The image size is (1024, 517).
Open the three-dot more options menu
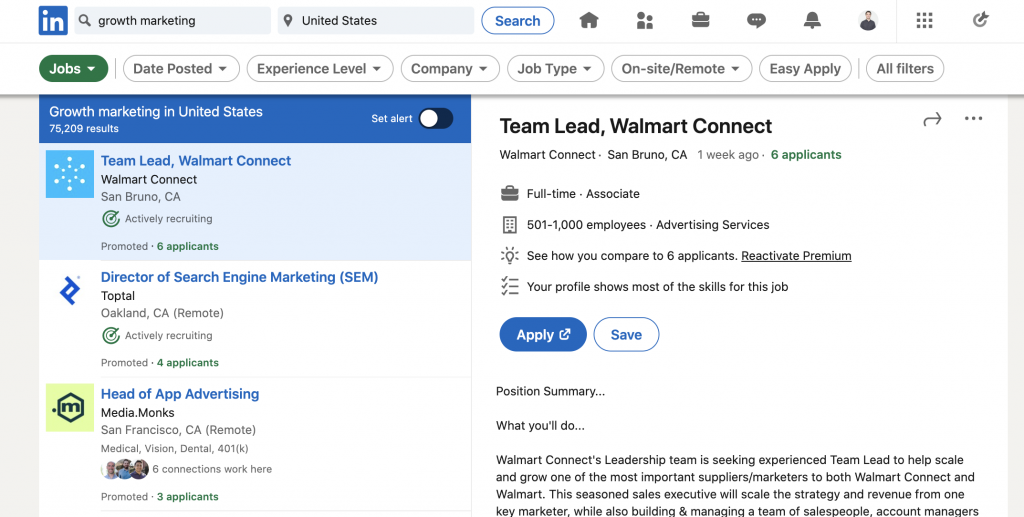pyautogui.click(x=973, y=118)
